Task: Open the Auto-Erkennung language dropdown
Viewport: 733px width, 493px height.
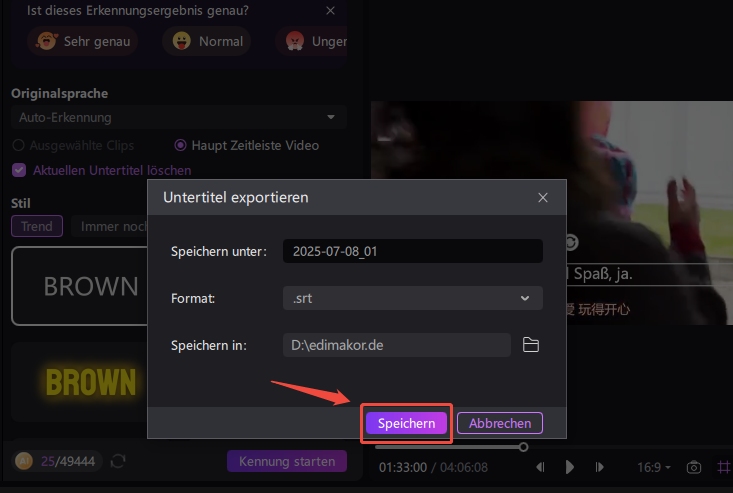Action: click(179, 117)
